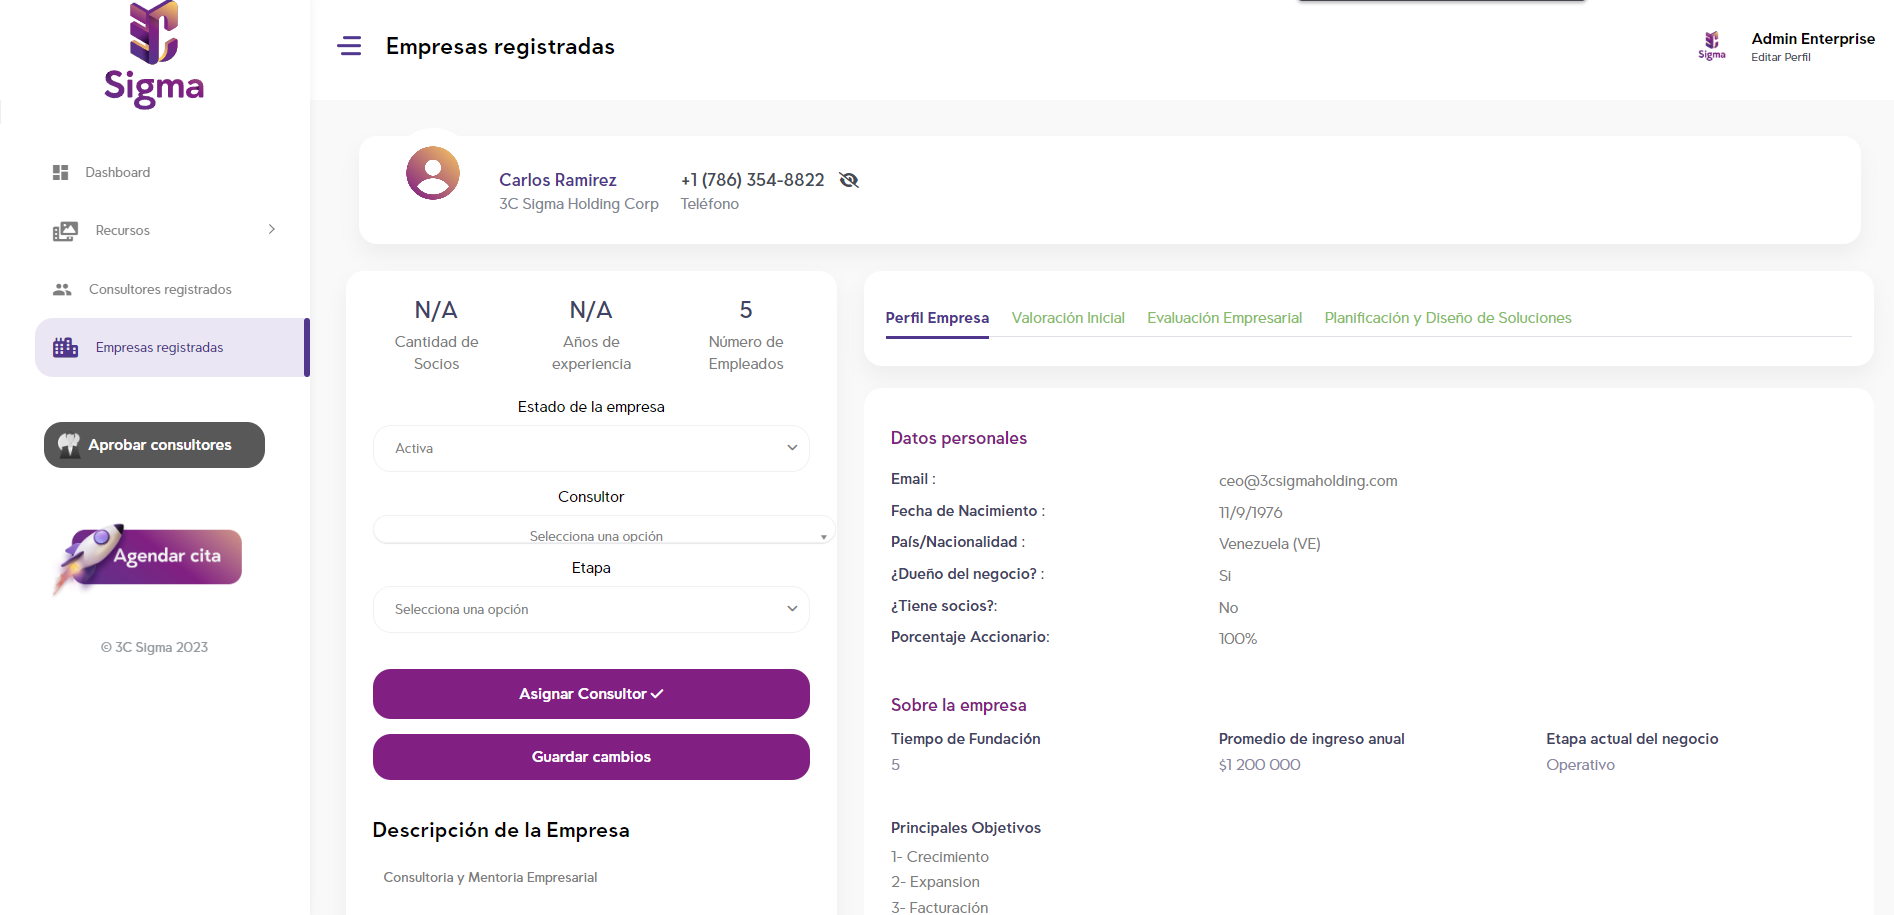Click the hamburger menu icon
Screen dimensions: 1894x915
coord(349,46)
